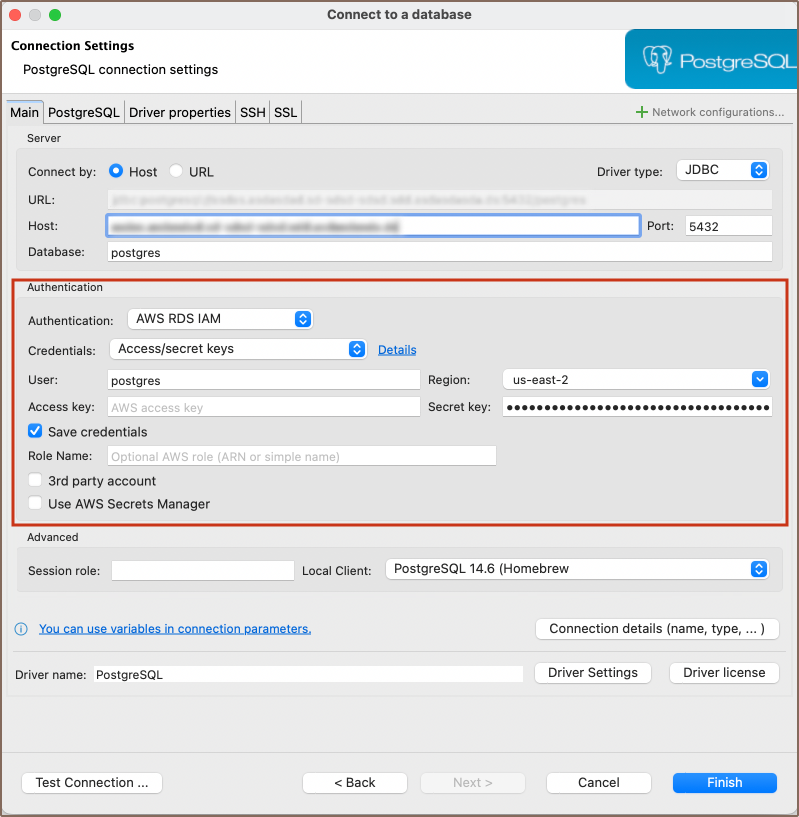Viewport: 799px width, 817px height.
Task: Switch to the SSH tab
Action: tap(252, 112)
